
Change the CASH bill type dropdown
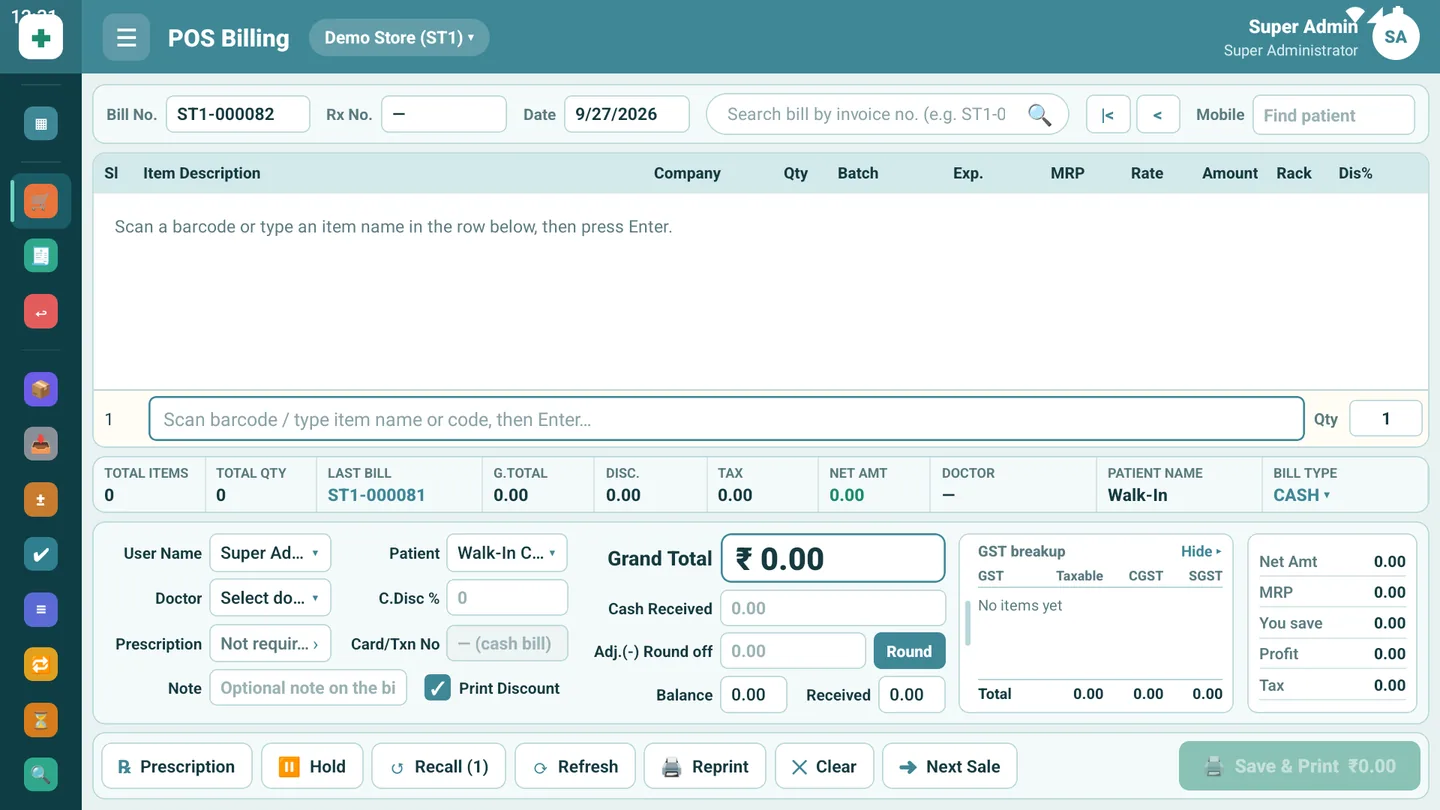(x=1302, y=495)
